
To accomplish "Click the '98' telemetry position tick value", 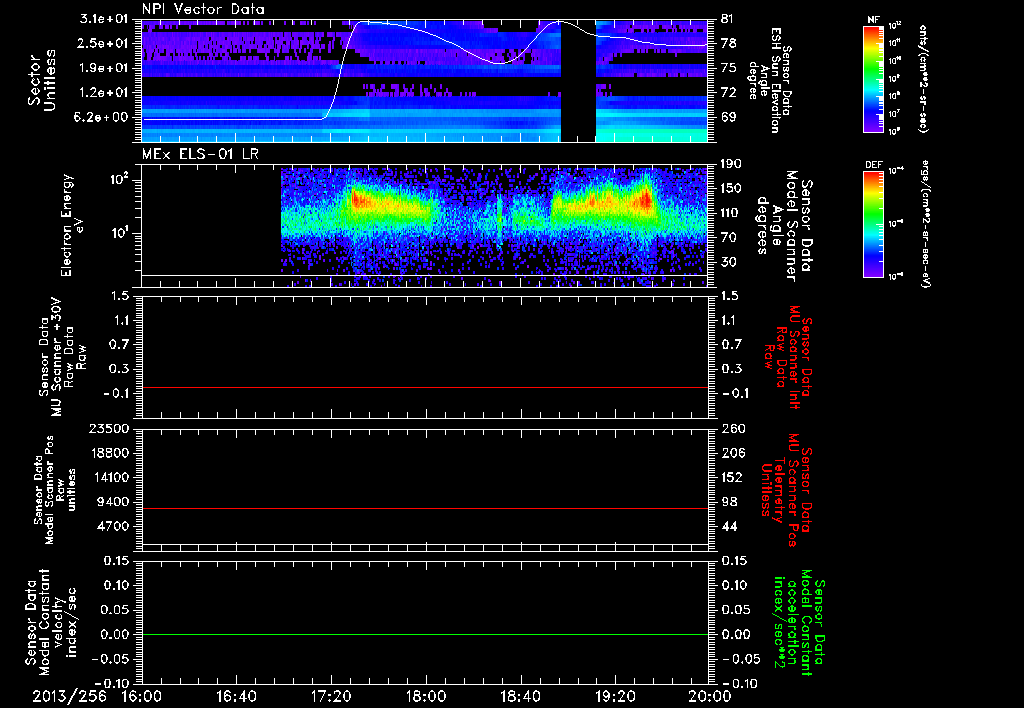I will 729,502.
